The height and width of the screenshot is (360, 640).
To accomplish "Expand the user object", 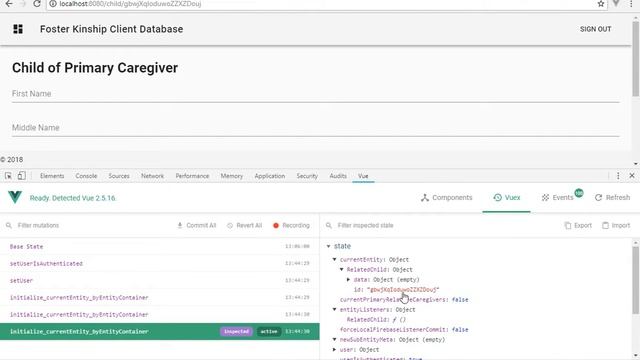I will click(x=334, y=350).
